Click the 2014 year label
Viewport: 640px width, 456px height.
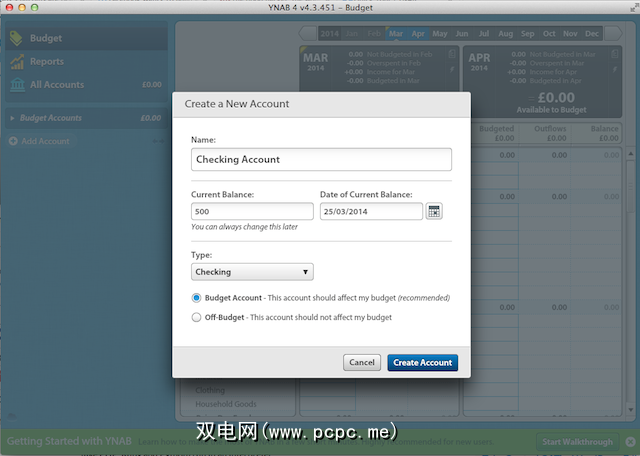coord(329,33)
